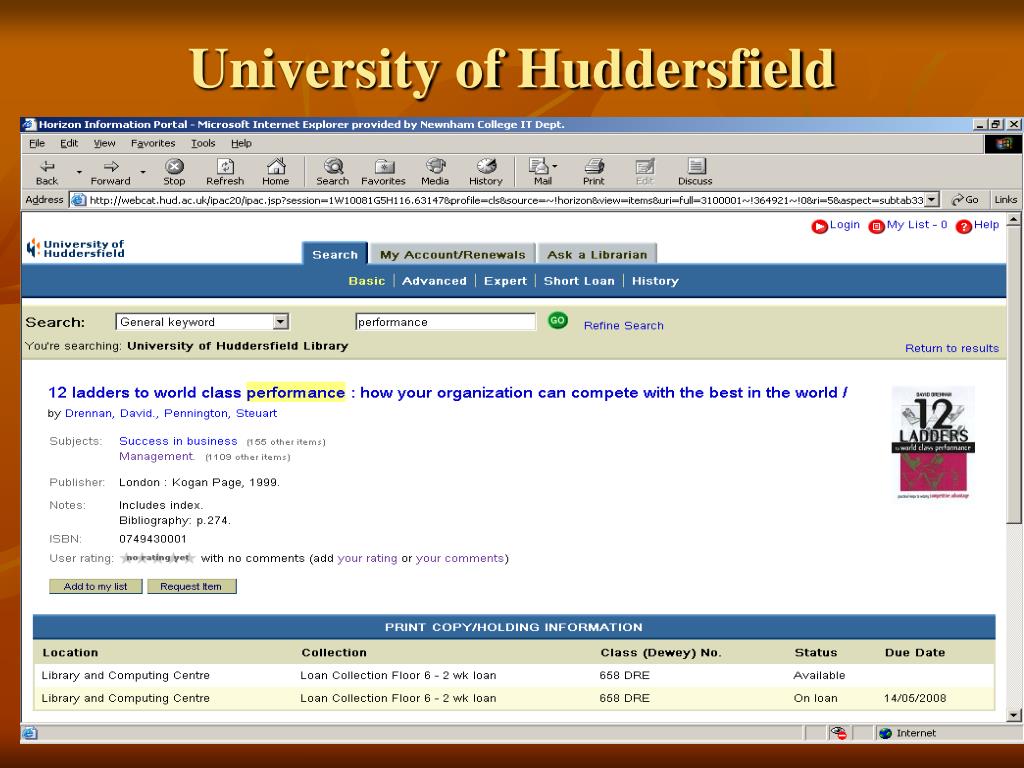Click the 12 Ladders book cover thumbnail

(933, 443)
